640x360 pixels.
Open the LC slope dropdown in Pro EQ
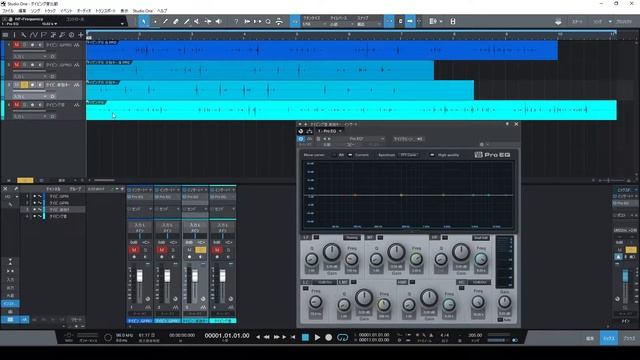pyautogui.click(x=326, y=282)
